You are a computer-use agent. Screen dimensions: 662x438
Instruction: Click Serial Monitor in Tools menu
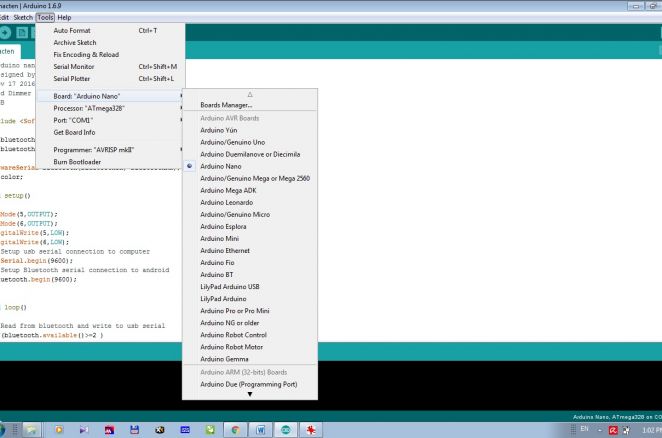(x=73, y=66)
